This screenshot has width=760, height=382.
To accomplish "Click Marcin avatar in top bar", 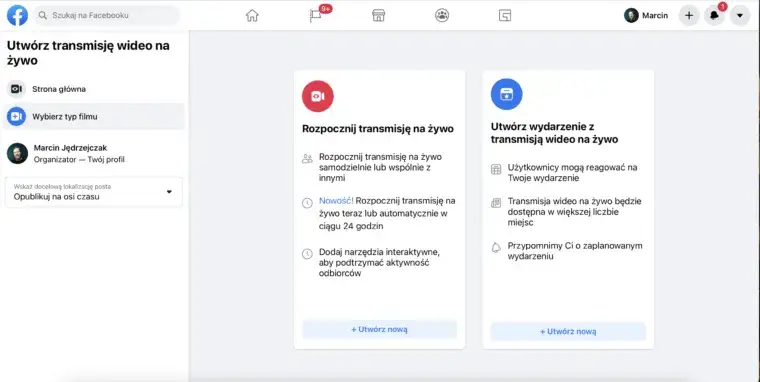I will pos(631,16).
